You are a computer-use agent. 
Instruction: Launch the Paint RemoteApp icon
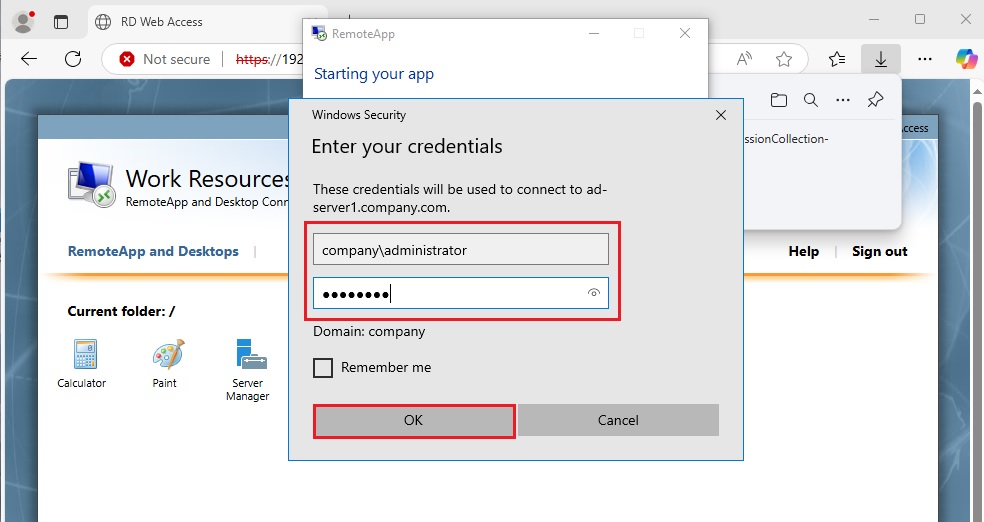tap(165, 356)
